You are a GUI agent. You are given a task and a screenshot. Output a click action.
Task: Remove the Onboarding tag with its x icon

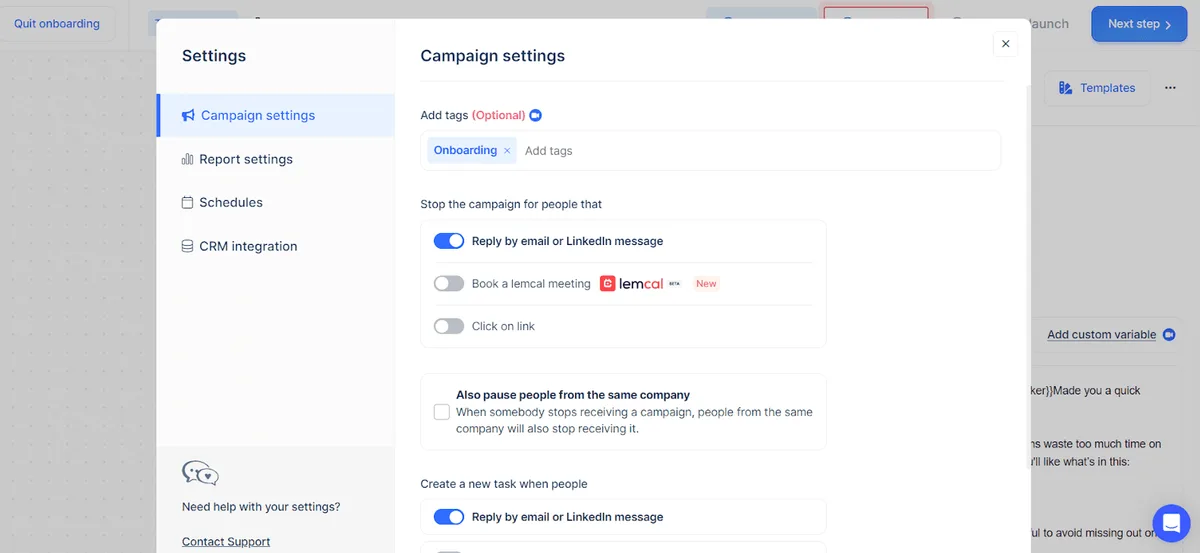click(507, 151)
